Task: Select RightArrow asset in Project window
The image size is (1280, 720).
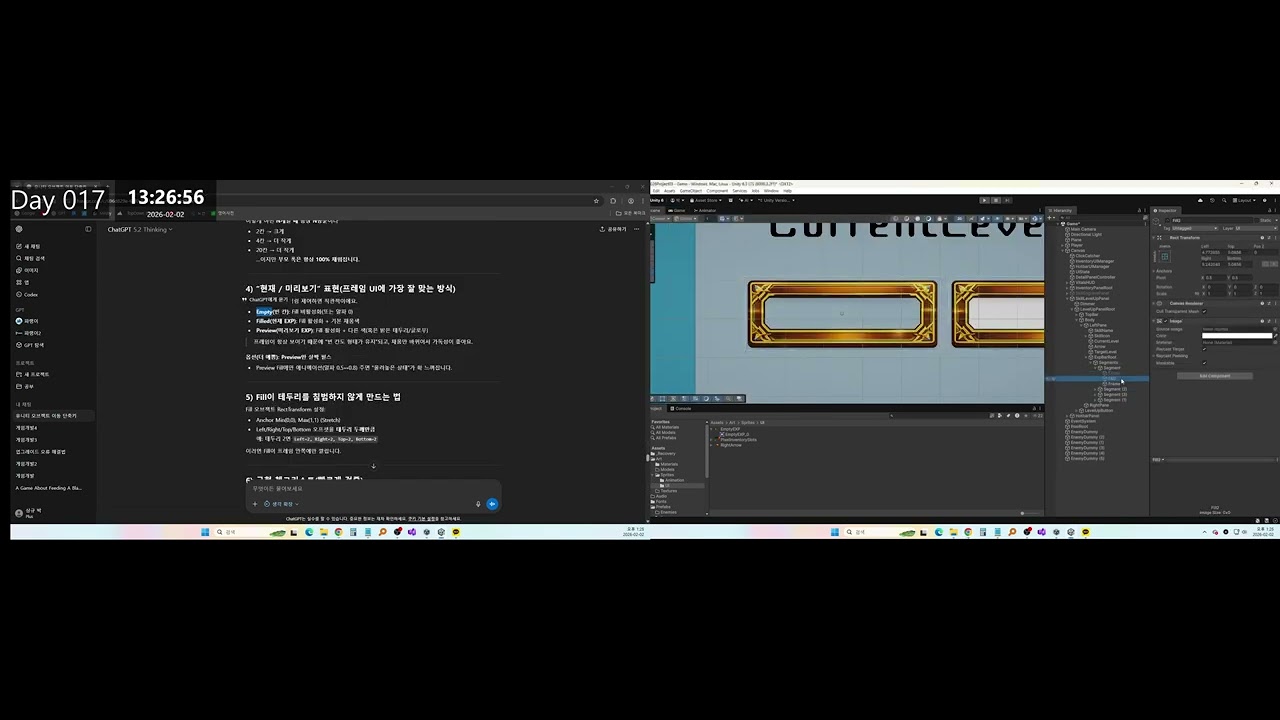Action: [730, 445]
